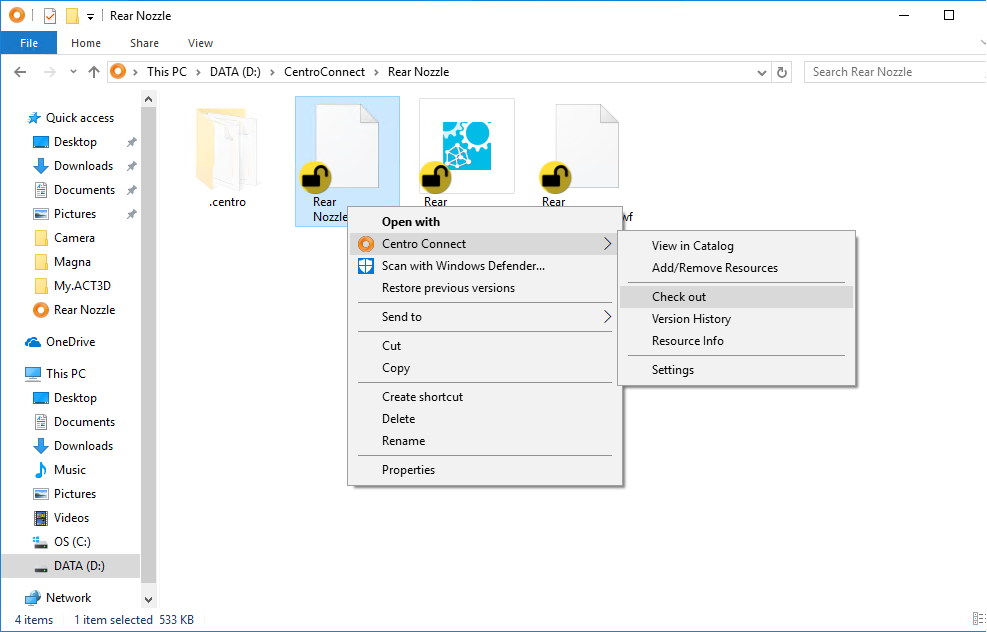Collapse the This PC tree node
The width and height of the screenshot is (987, 632).
pos(12,374)
